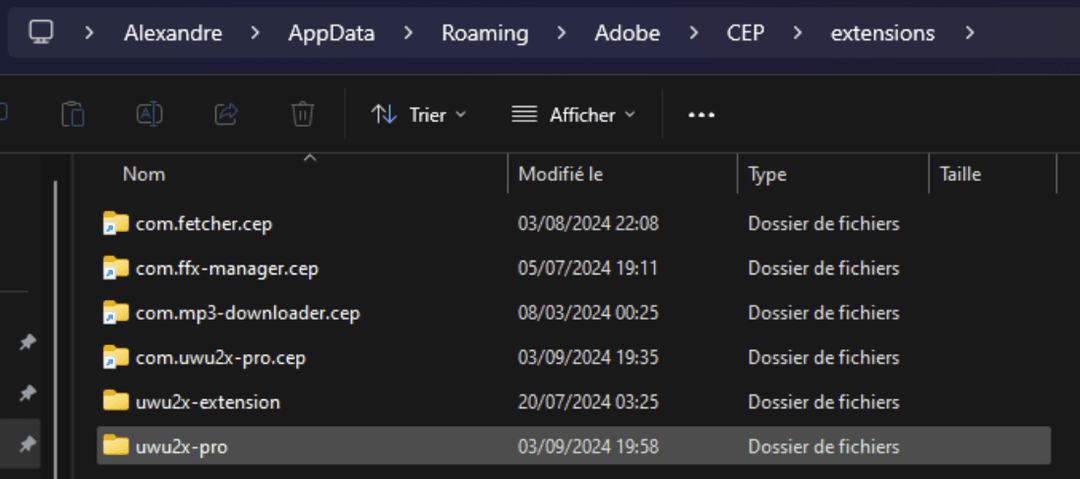
Task: Expand the chevron after Adobe in breadcrumb
Action: pos(694,33)
